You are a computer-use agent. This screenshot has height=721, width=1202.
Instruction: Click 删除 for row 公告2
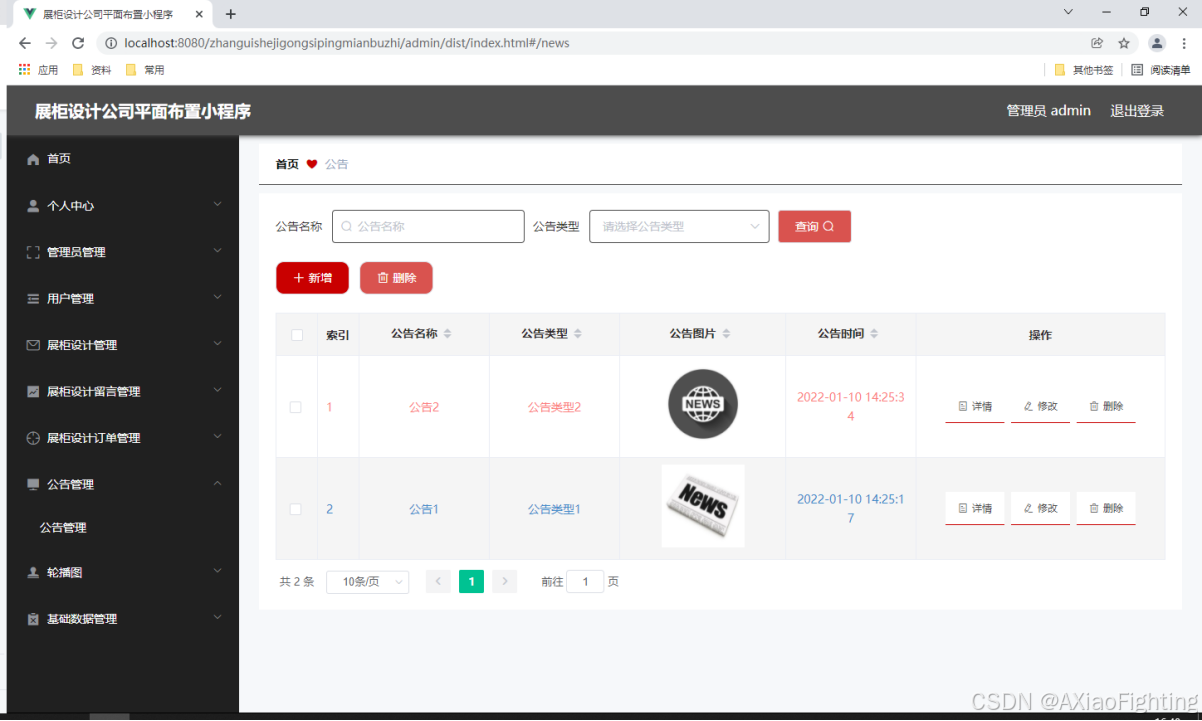click(1106, 407)
